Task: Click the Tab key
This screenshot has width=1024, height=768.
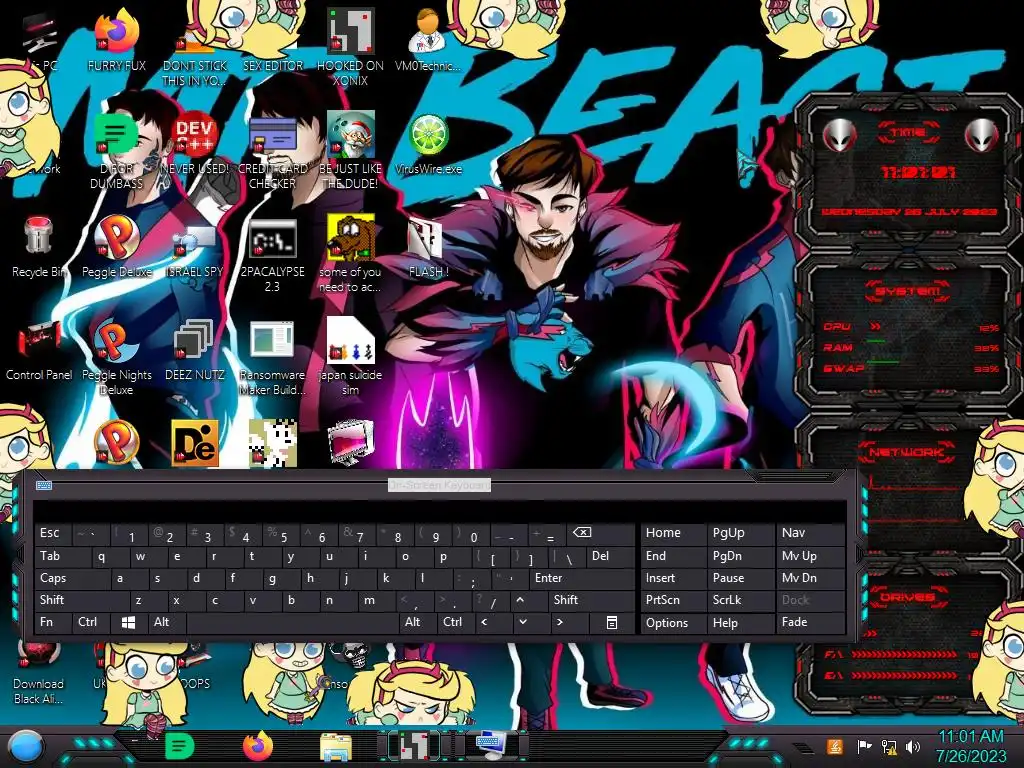Action: [x=62, y=556]
